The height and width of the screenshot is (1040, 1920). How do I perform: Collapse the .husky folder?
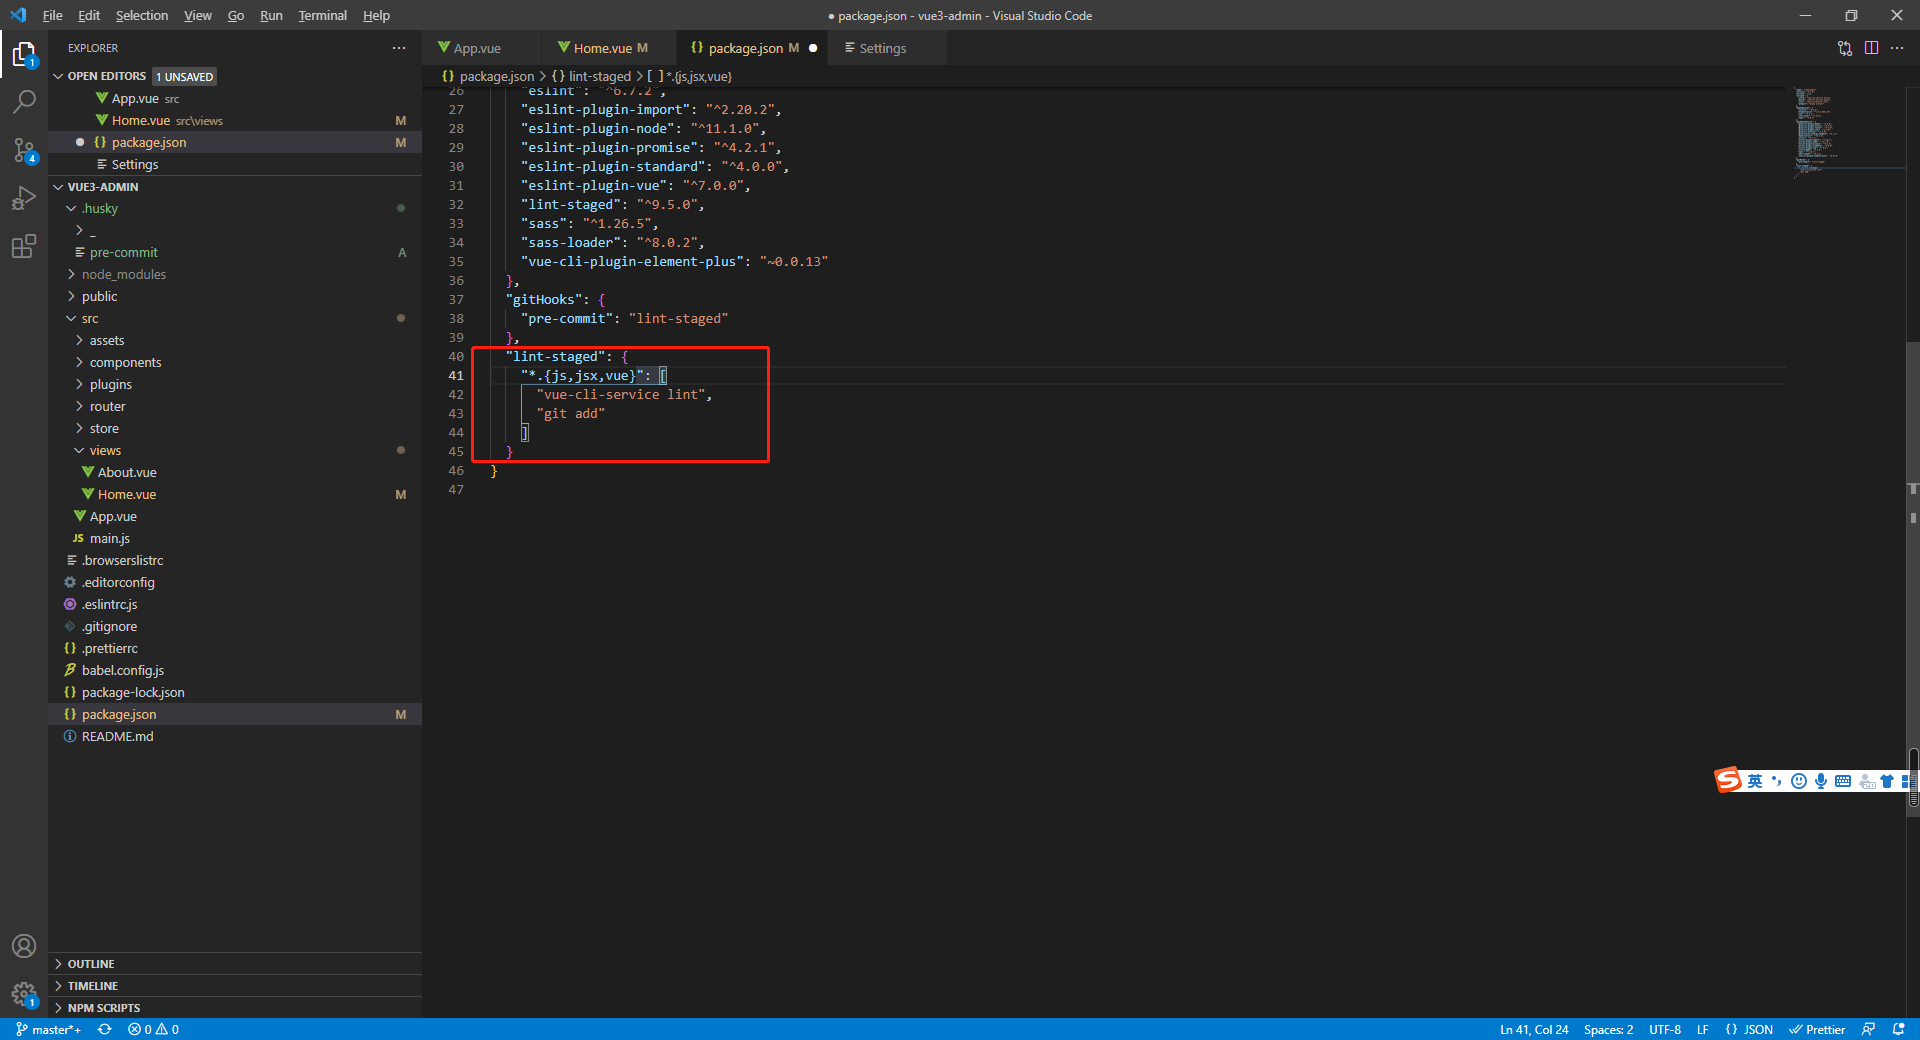71,208
